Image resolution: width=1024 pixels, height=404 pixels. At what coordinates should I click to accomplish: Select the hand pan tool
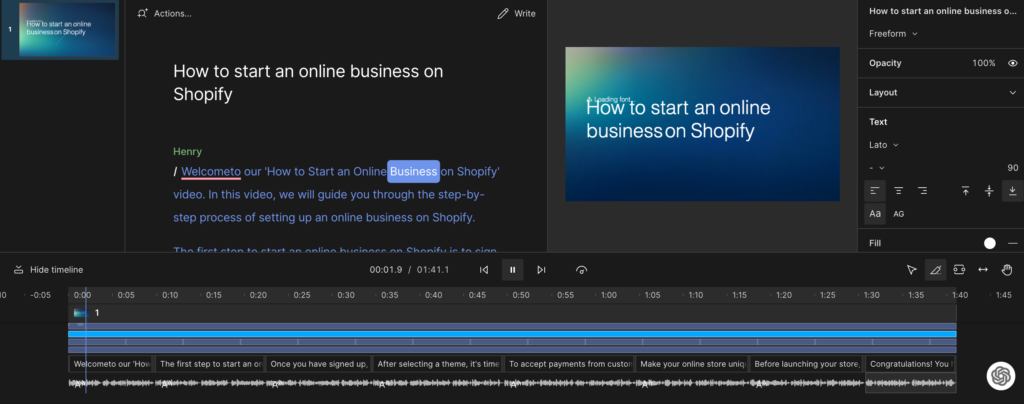coord(1008,270)
